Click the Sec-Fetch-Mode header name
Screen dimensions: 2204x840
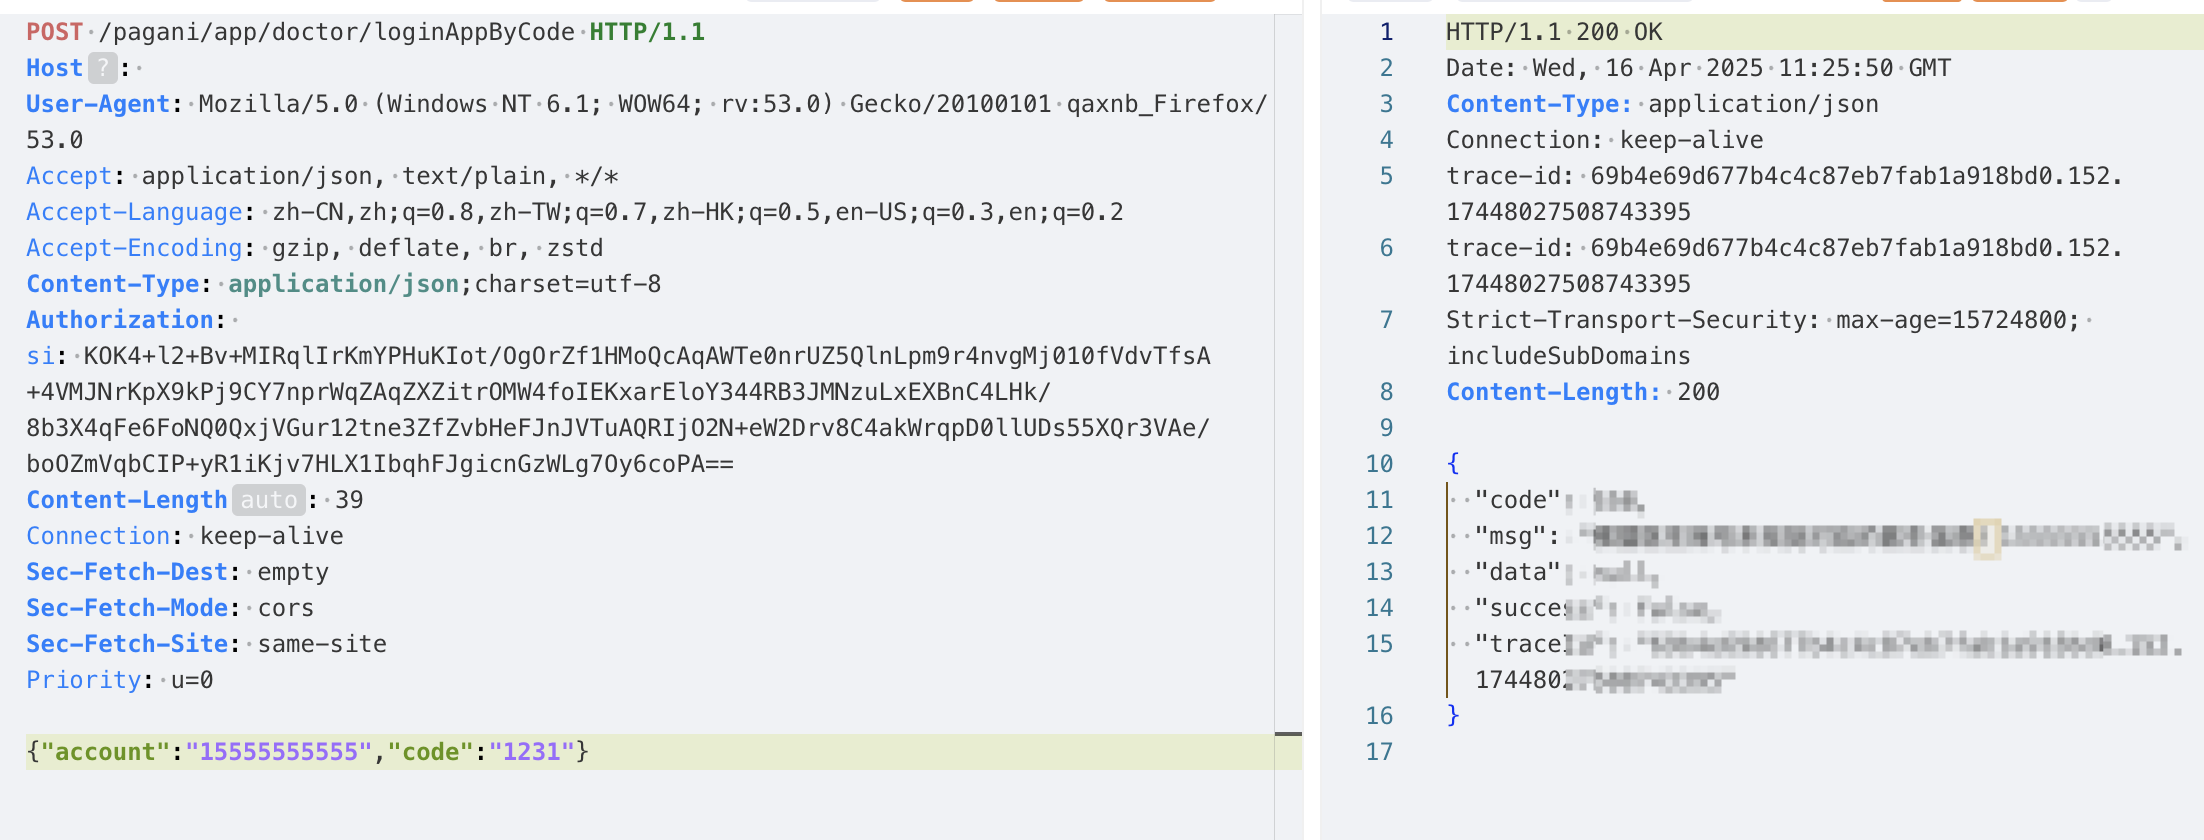(127, 608)
